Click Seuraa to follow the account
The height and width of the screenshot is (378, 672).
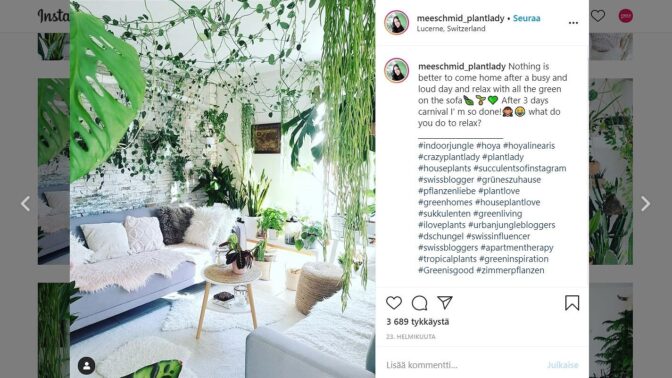coord(527,18)
